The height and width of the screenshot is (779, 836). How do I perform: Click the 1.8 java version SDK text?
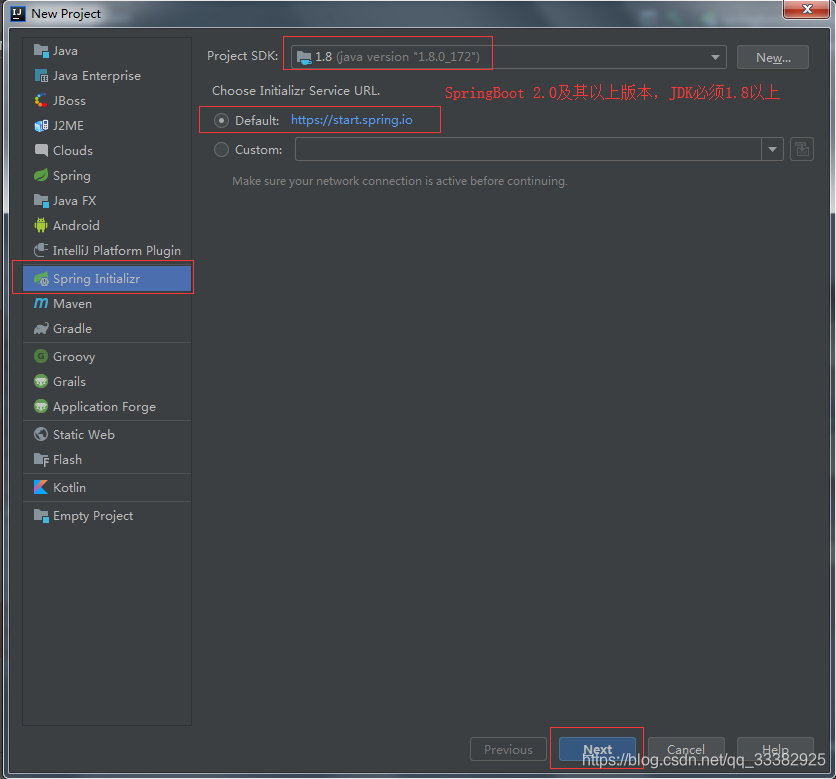point(397,57)
